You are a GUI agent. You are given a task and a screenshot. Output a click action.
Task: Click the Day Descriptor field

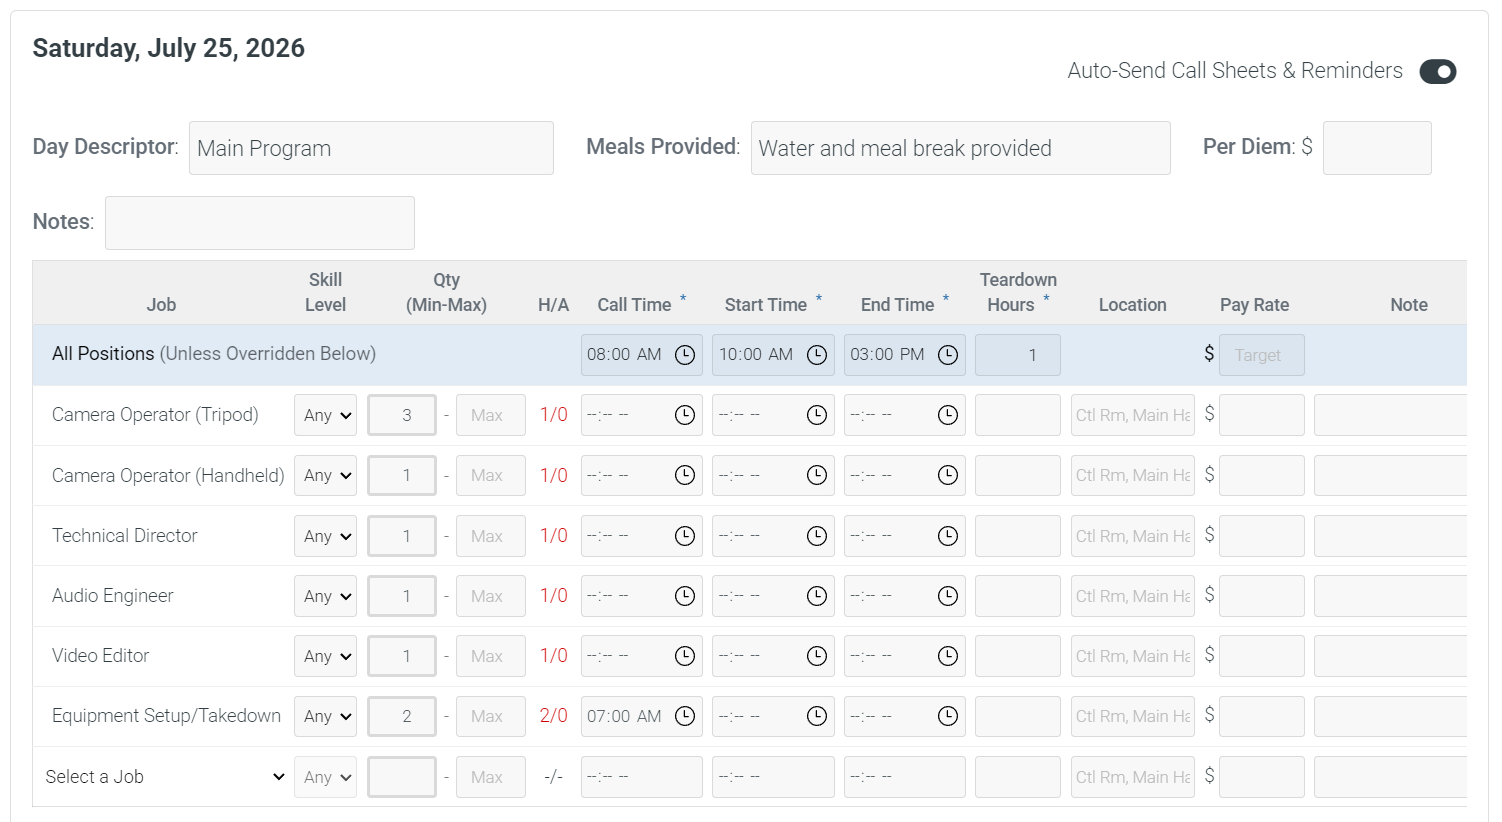(x=371, y=148)
